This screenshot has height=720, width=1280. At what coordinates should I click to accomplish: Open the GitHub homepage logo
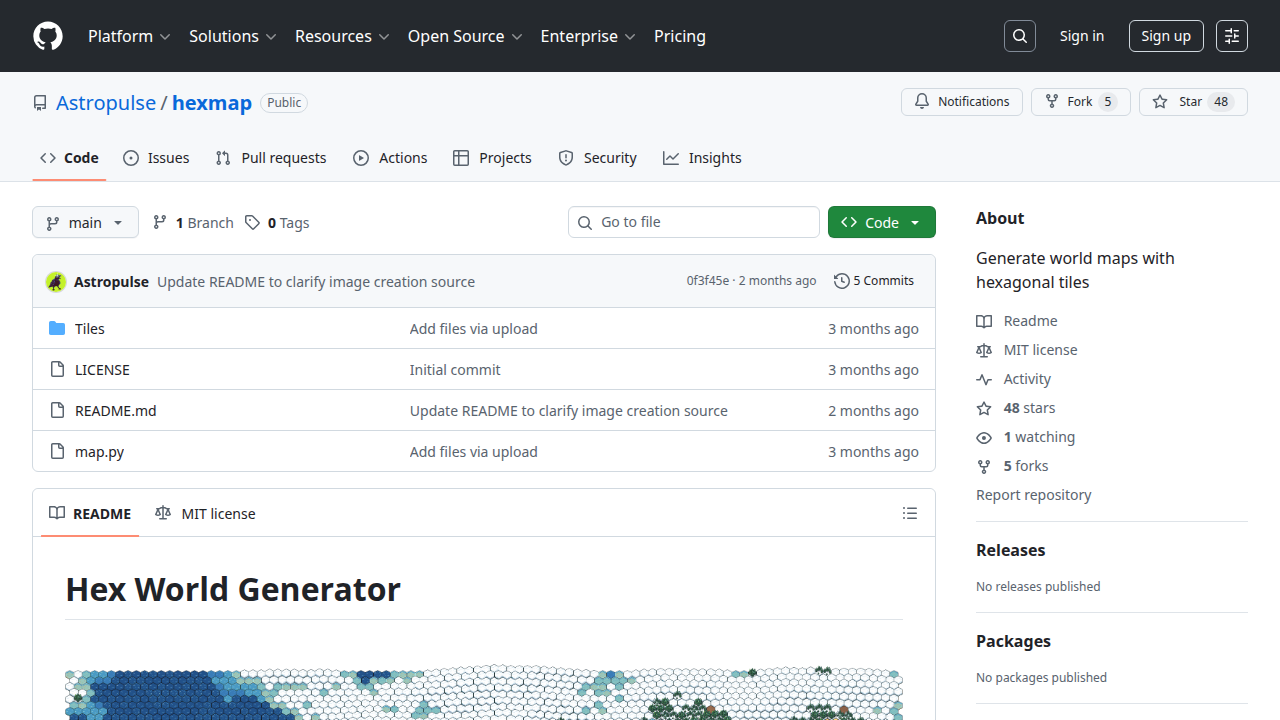pos(48,36)
